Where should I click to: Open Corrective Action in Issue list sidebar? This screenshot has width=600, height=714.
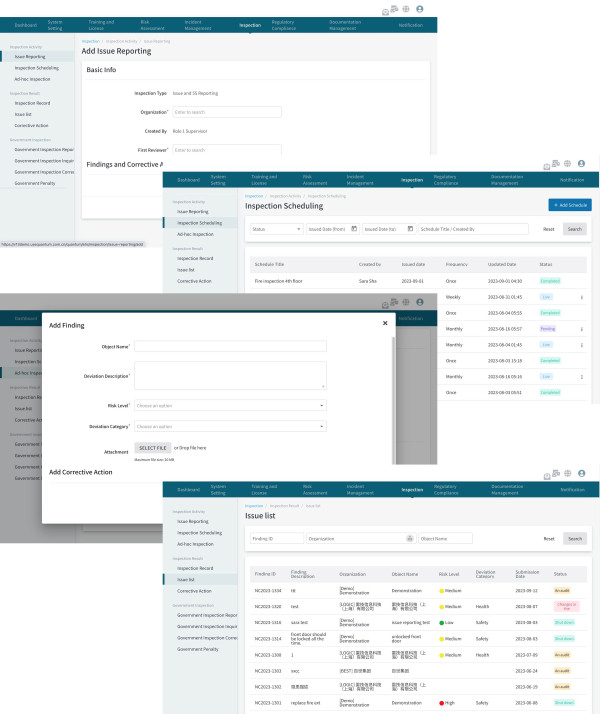point(194,591)
